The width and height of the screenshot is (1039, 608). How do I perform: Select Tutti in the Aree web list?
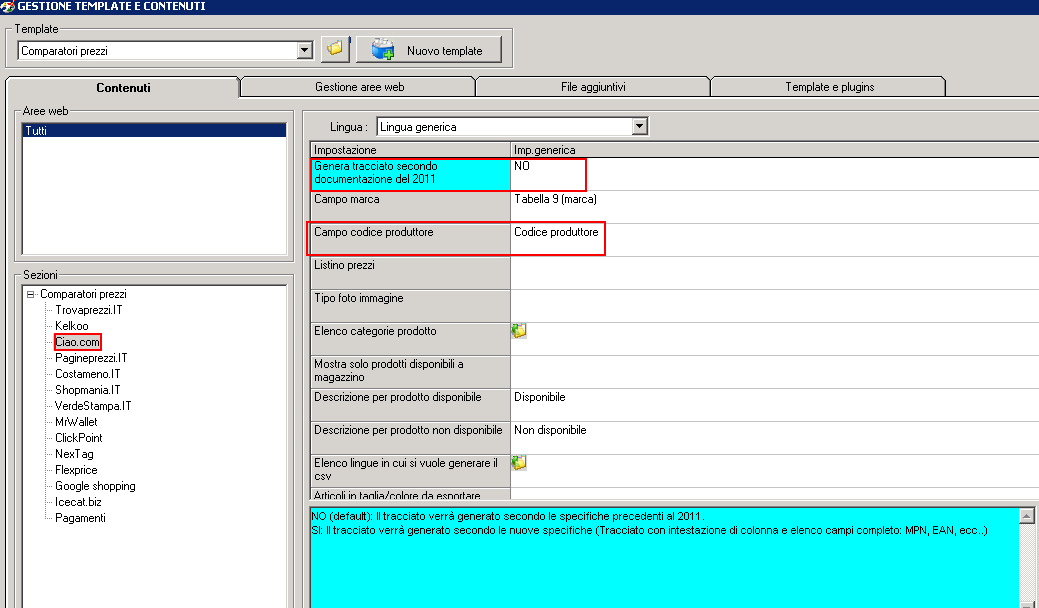[x=154, y=130]
